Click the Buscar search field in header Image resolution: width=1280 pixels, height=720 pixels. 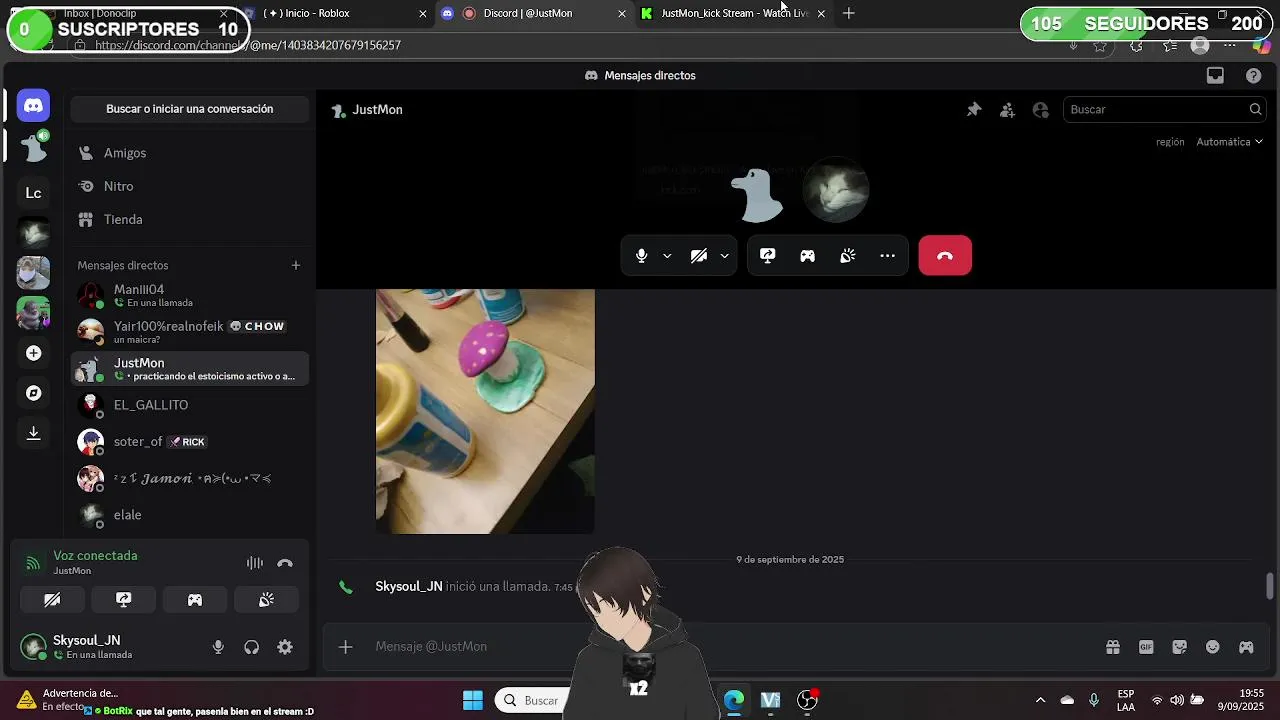pos(1165,109)
